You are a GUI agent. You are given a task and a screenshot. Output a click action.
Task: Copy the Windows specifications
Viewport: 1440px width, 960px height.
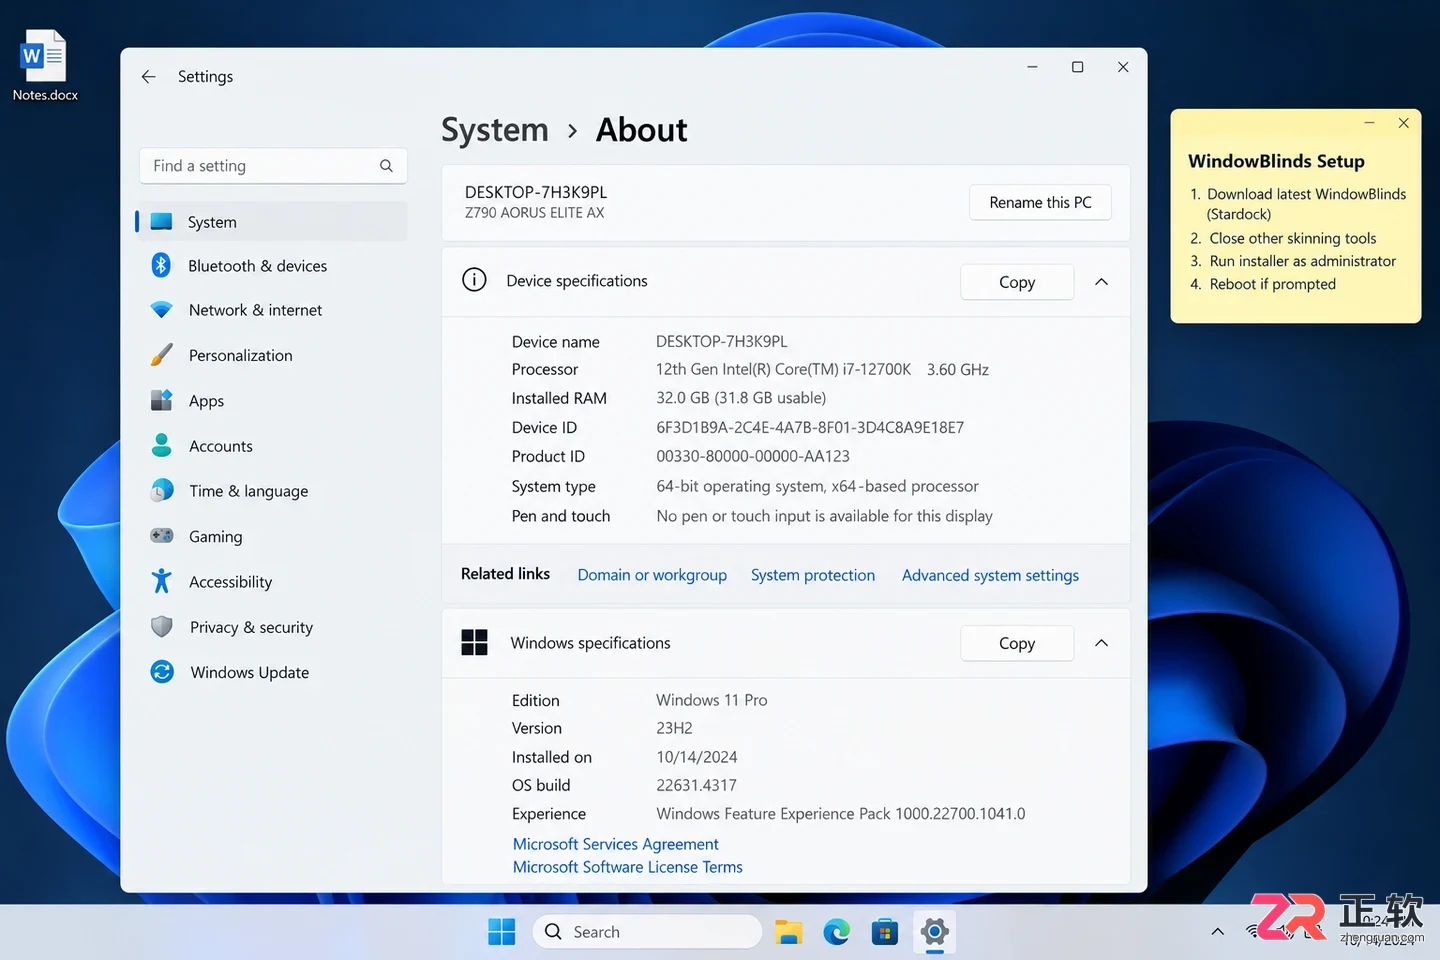click(1017, 643)
